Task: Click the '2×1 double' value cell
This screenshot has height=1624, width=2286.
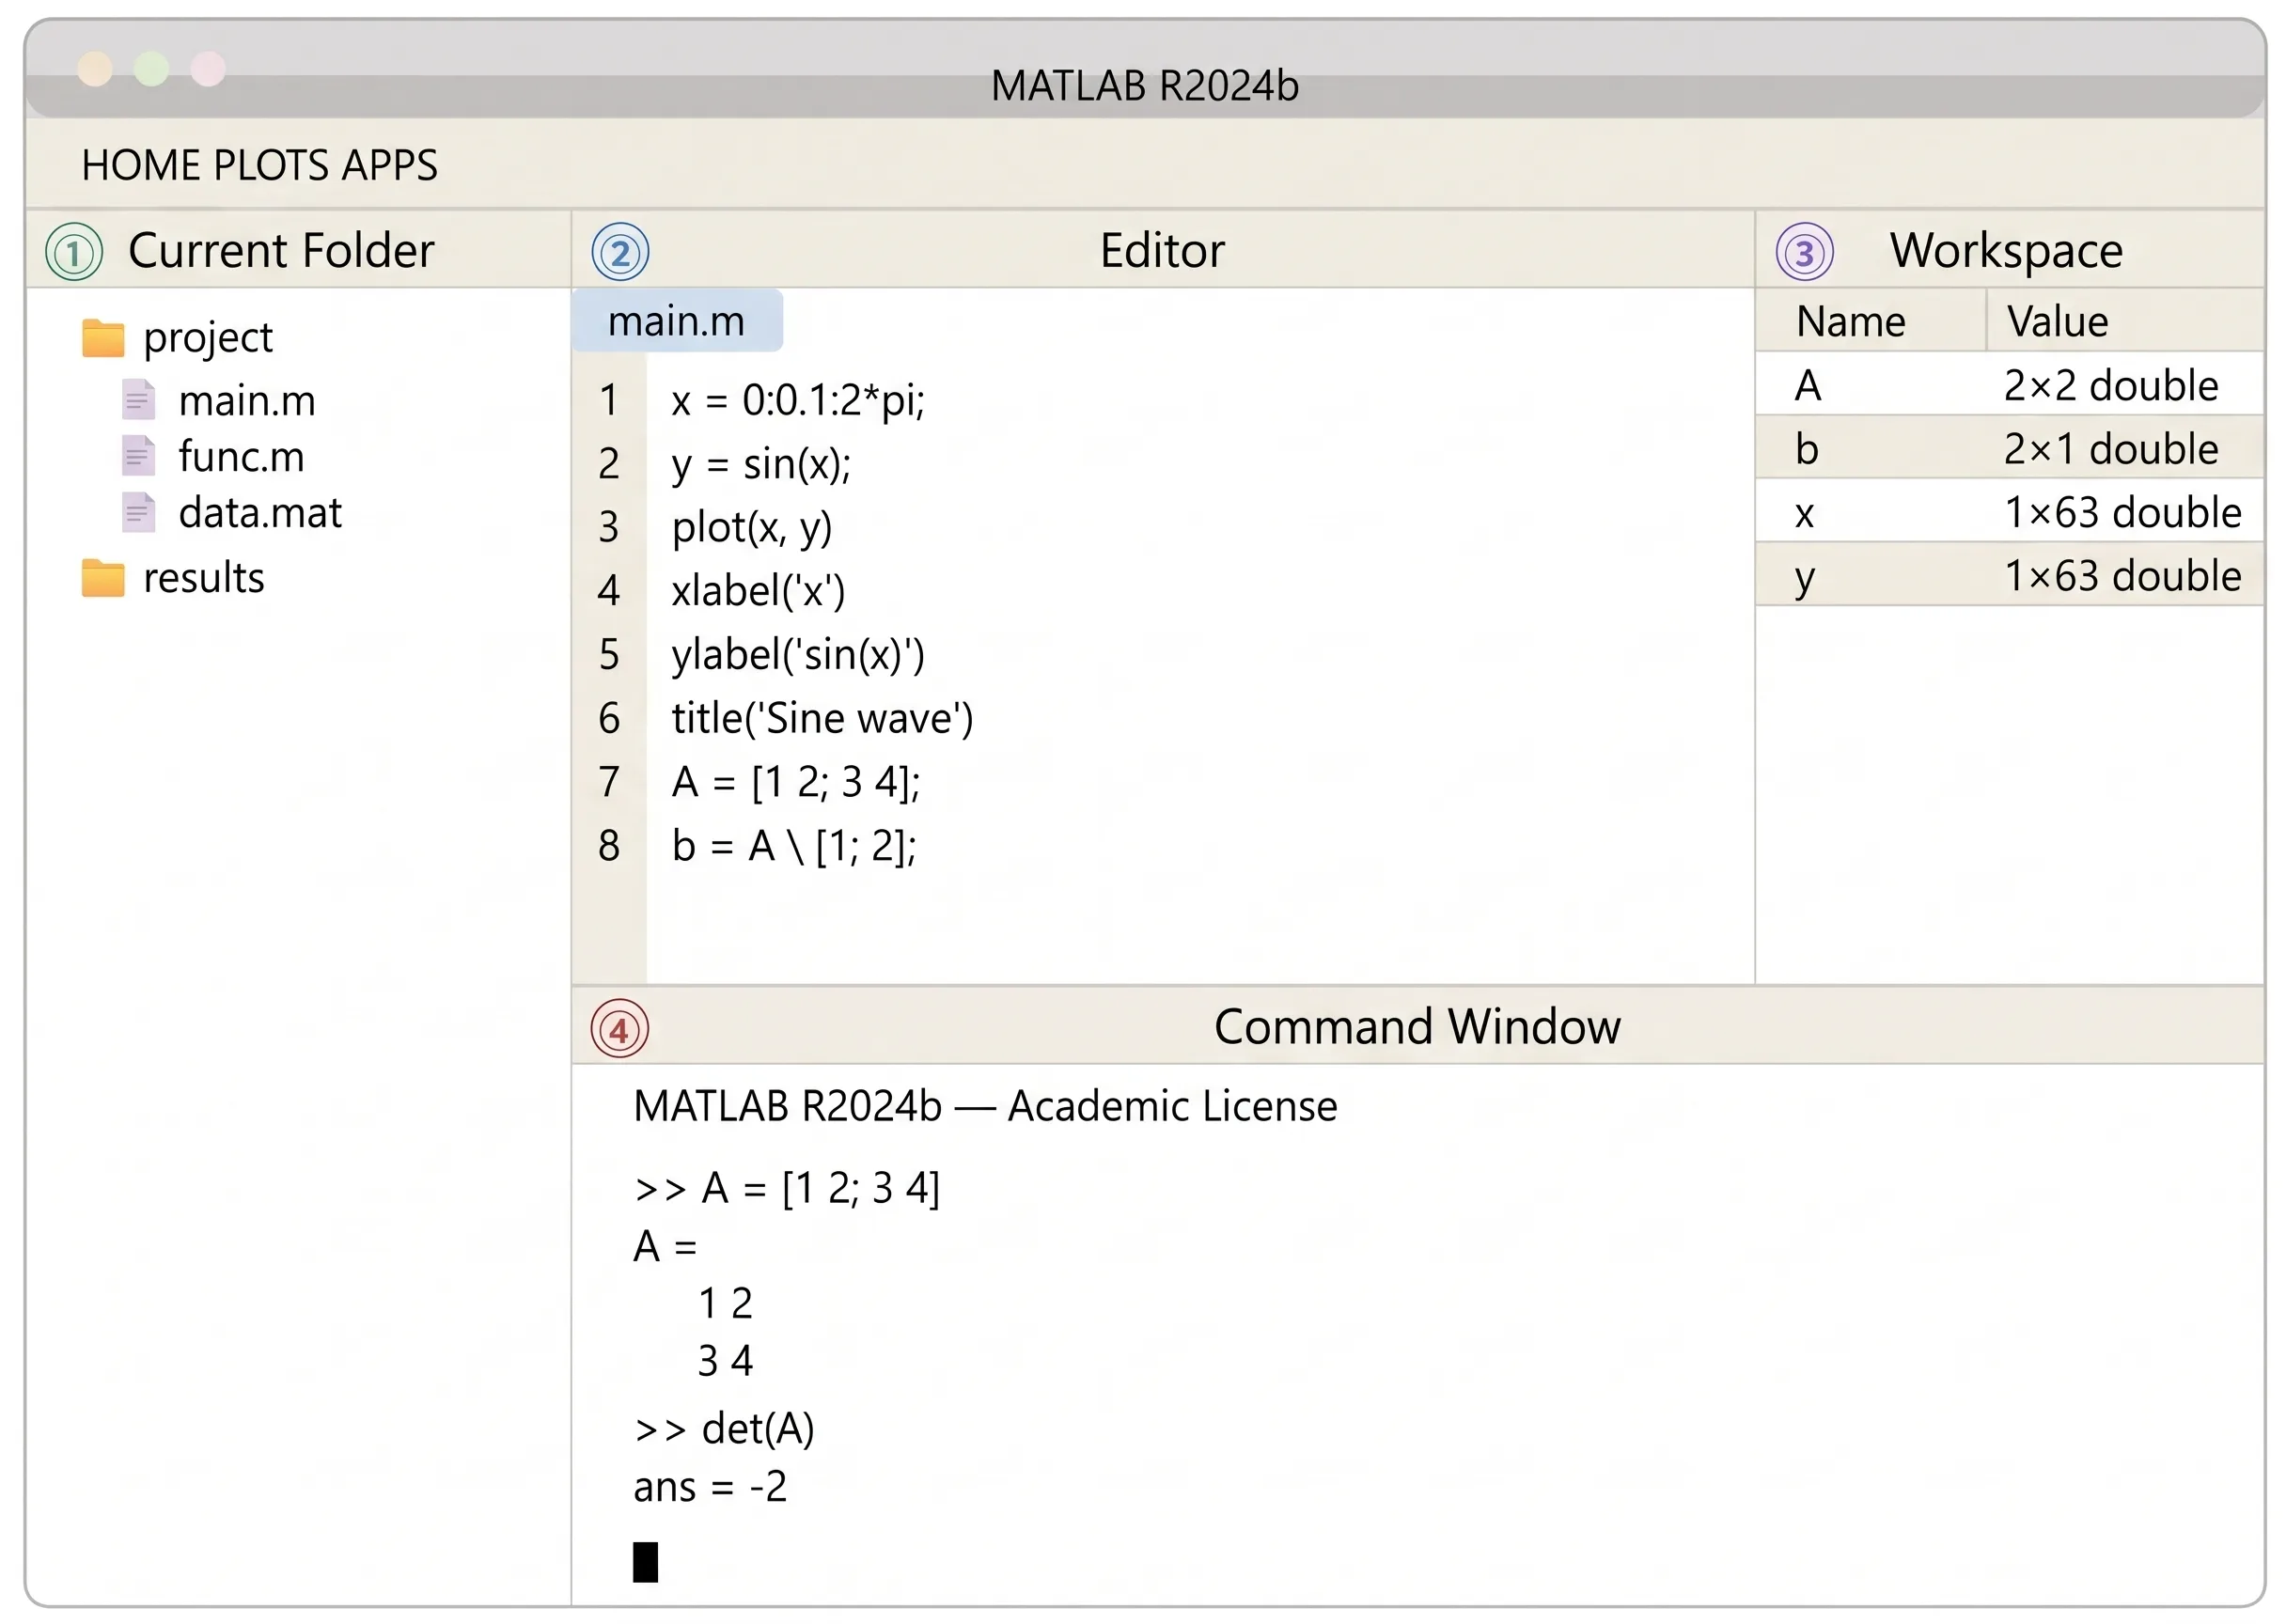Action: pos(2111,449)
